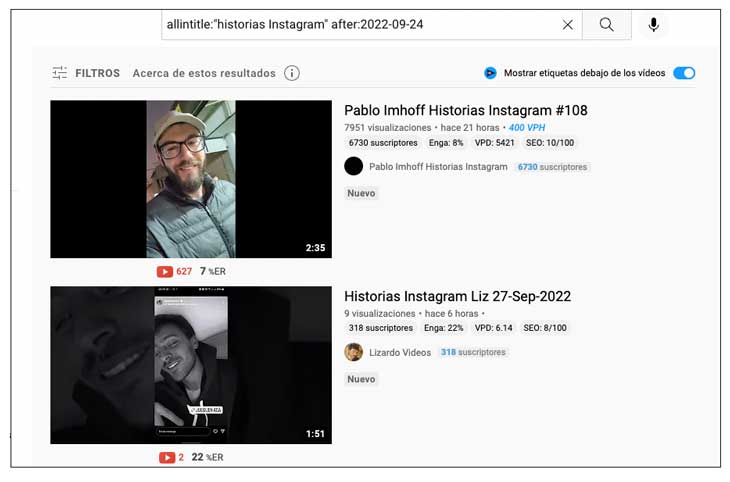The height and width of the screenshot is (482, 730).
Task: Click the 400 VPH stat
Action: [x=527, y=128]
